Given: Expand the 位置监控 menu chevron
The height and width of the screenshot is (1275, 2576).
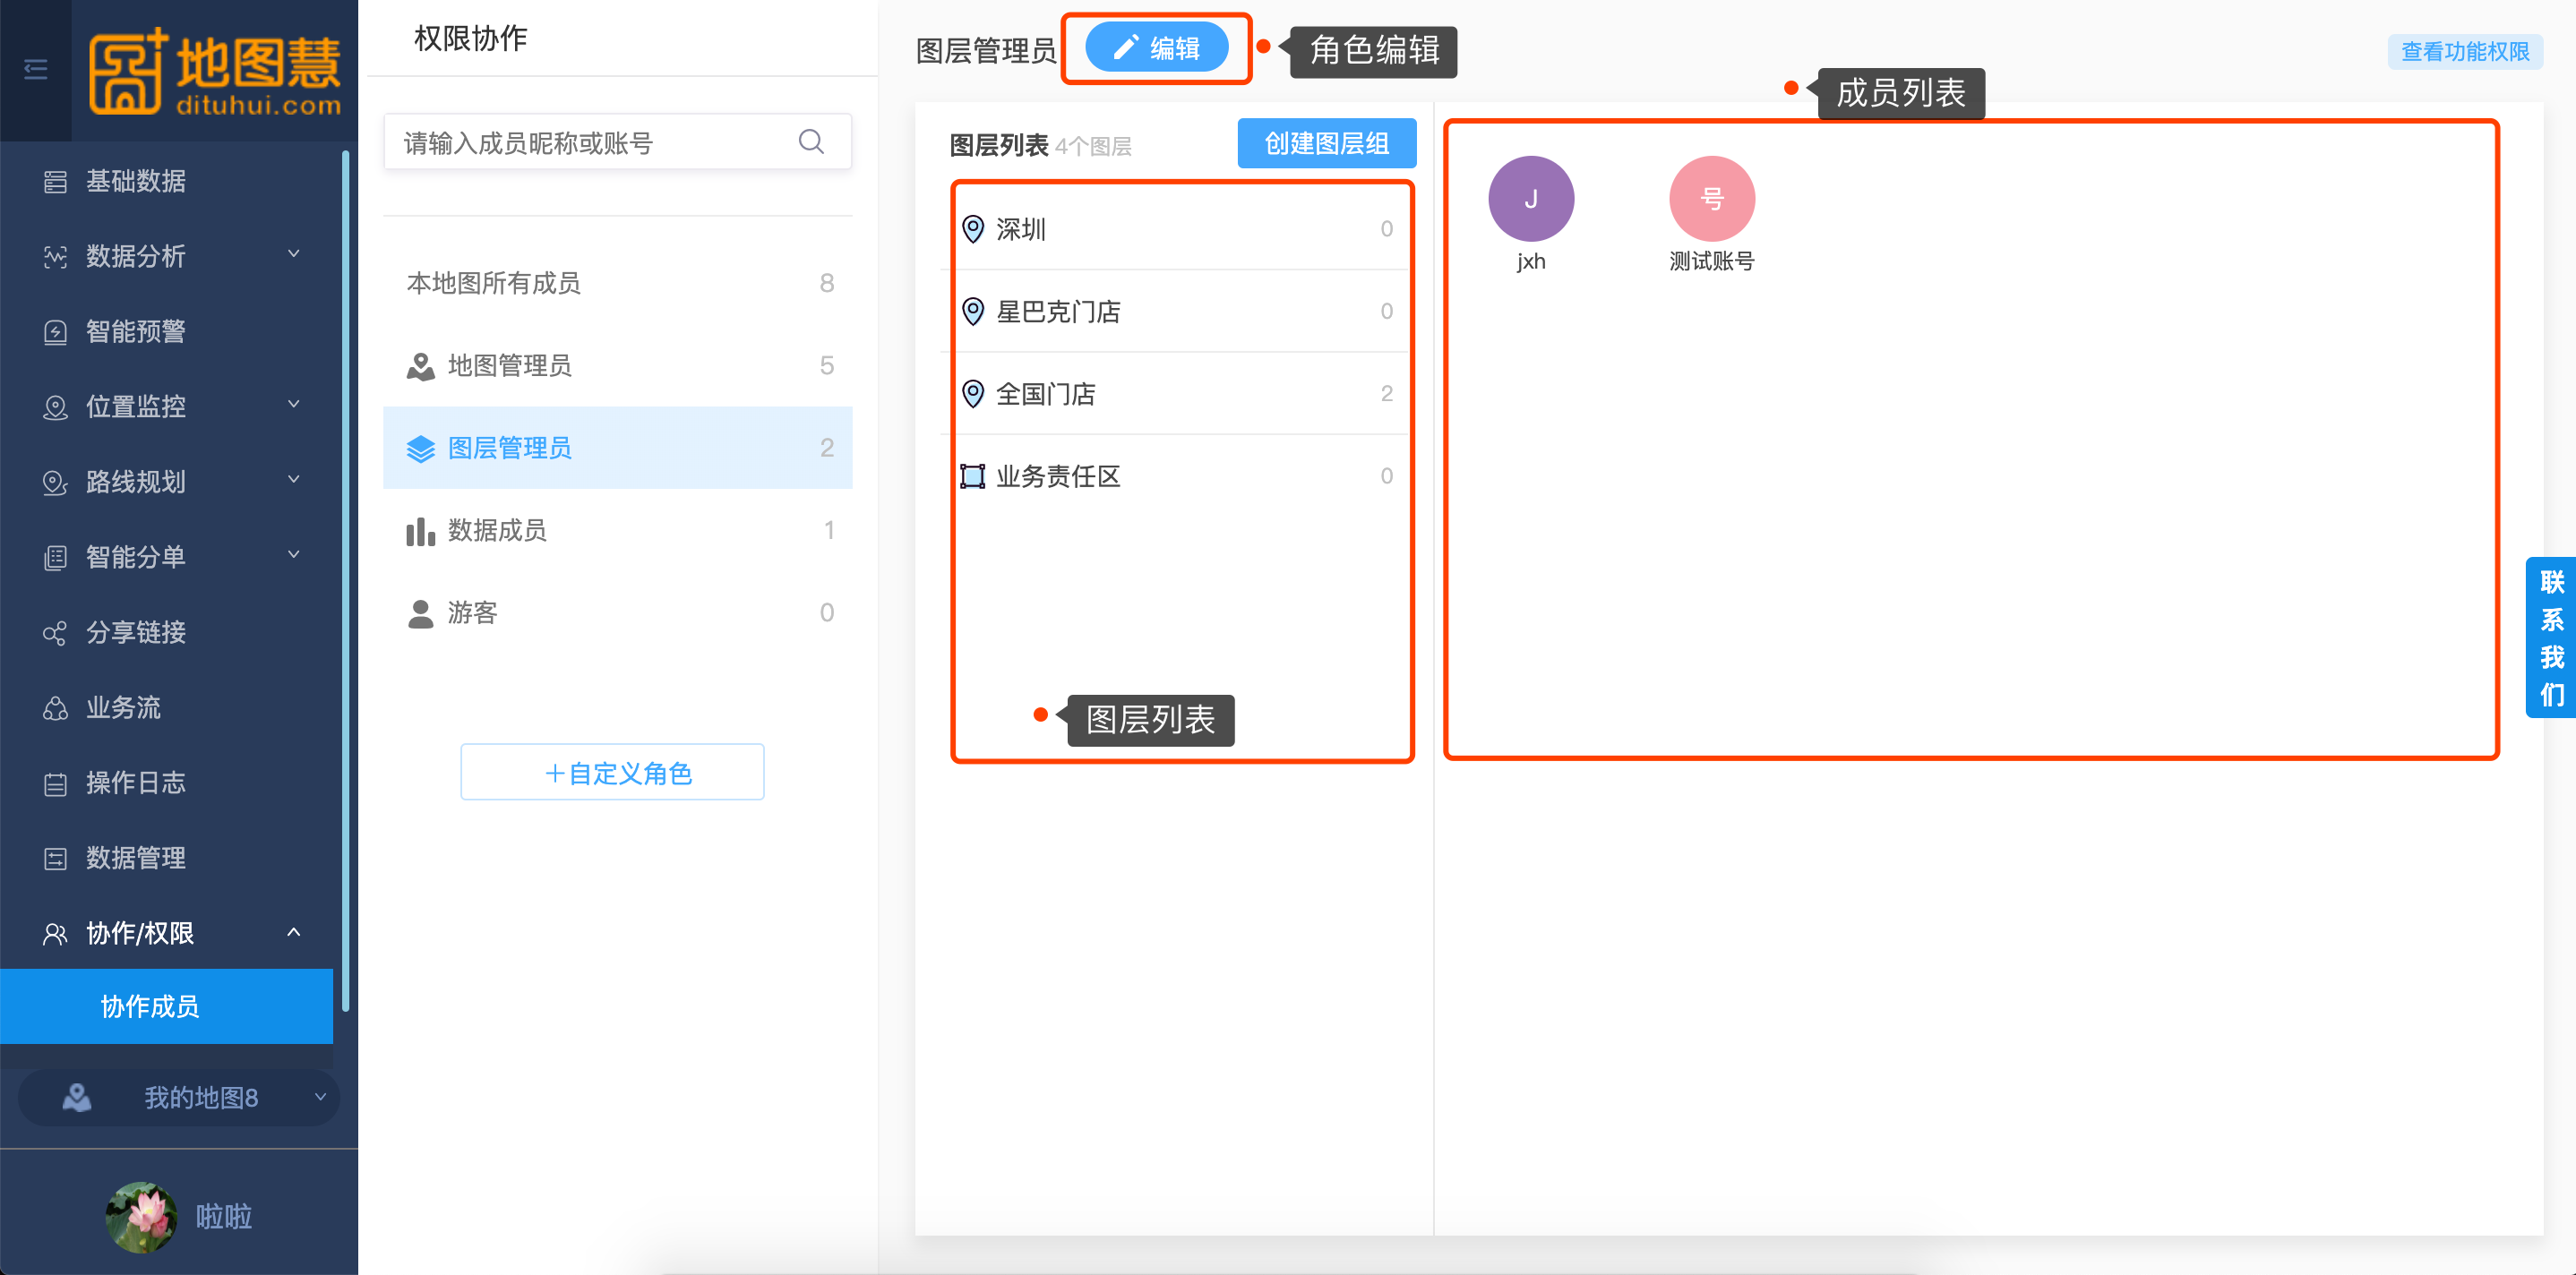Looking at the screenshot, I should tap(294, 405).
